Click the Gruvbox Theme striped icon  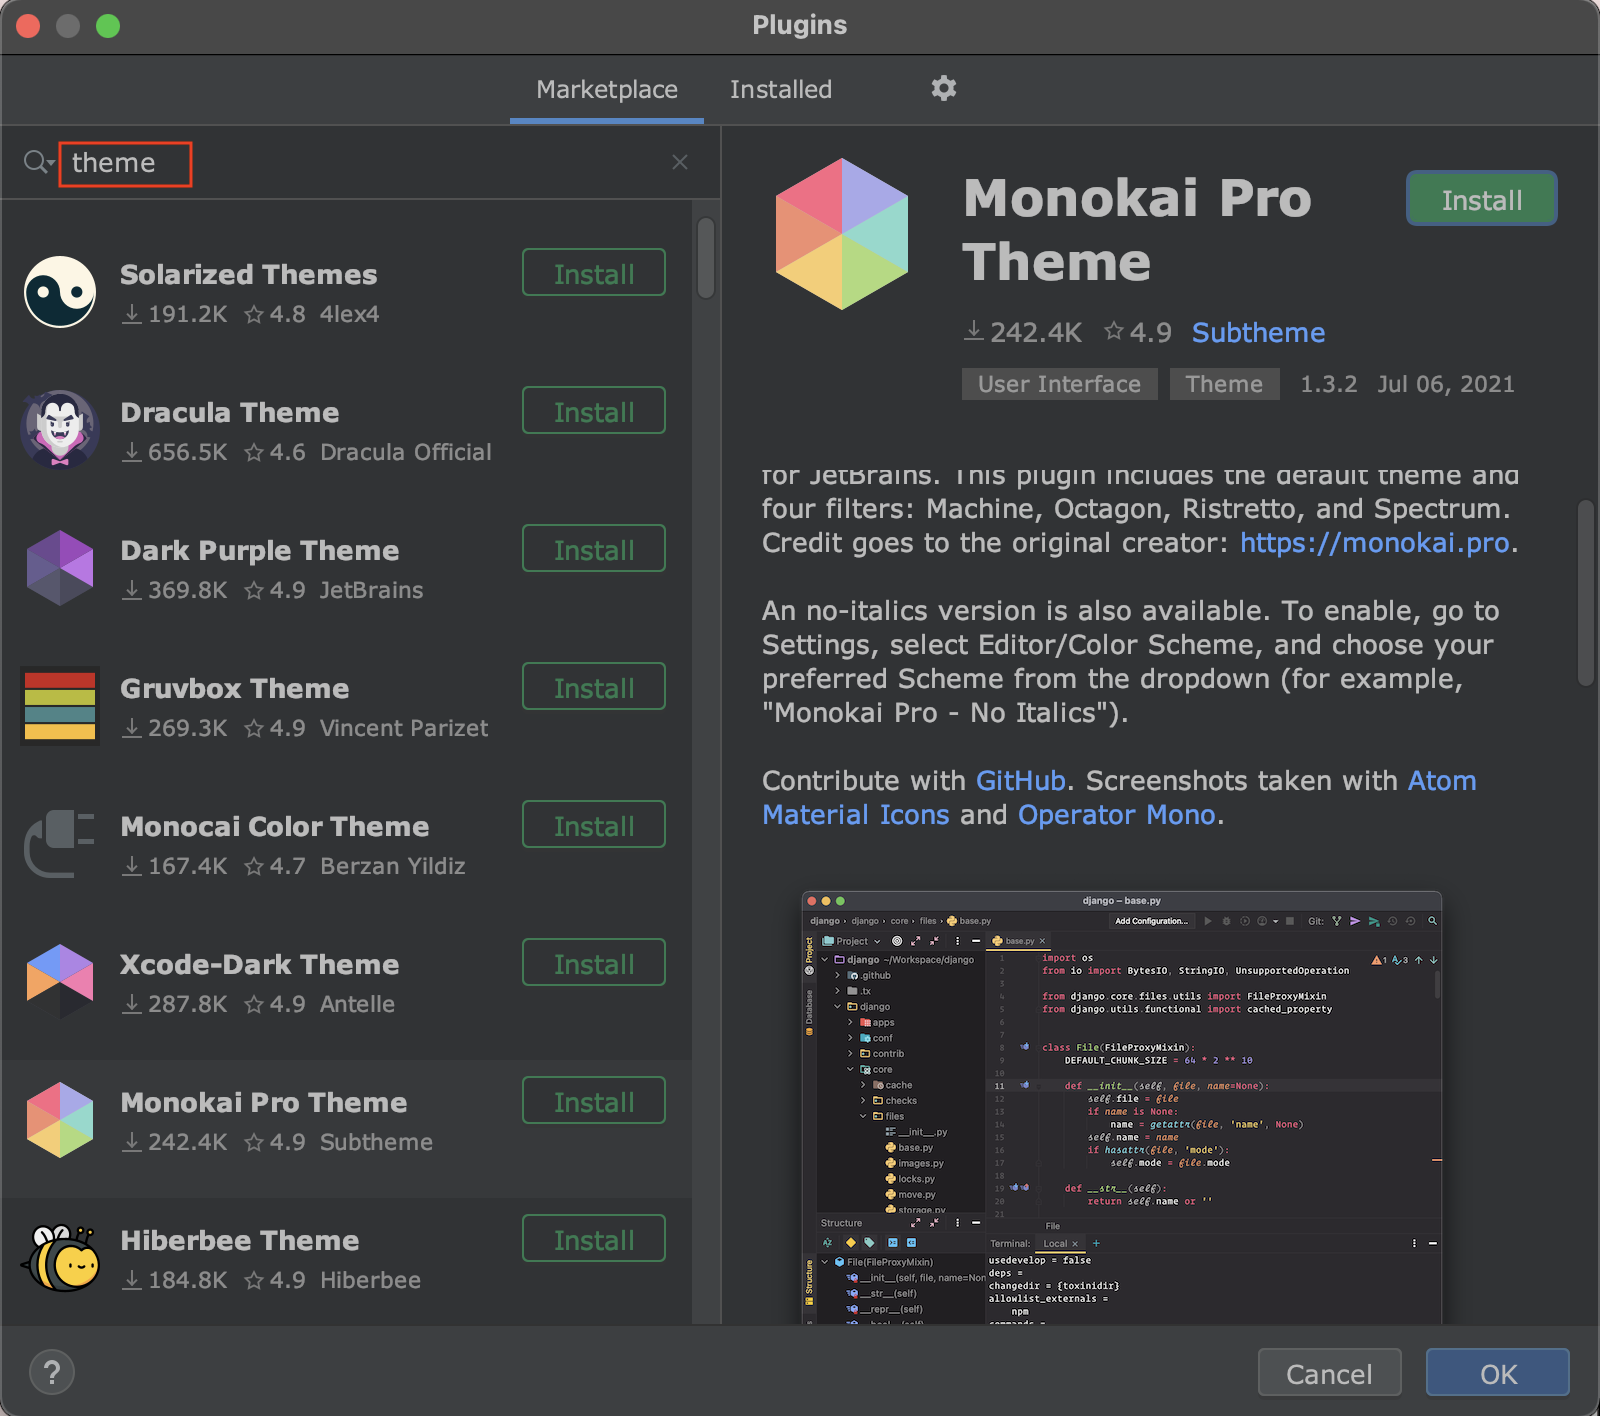[60, 706]
